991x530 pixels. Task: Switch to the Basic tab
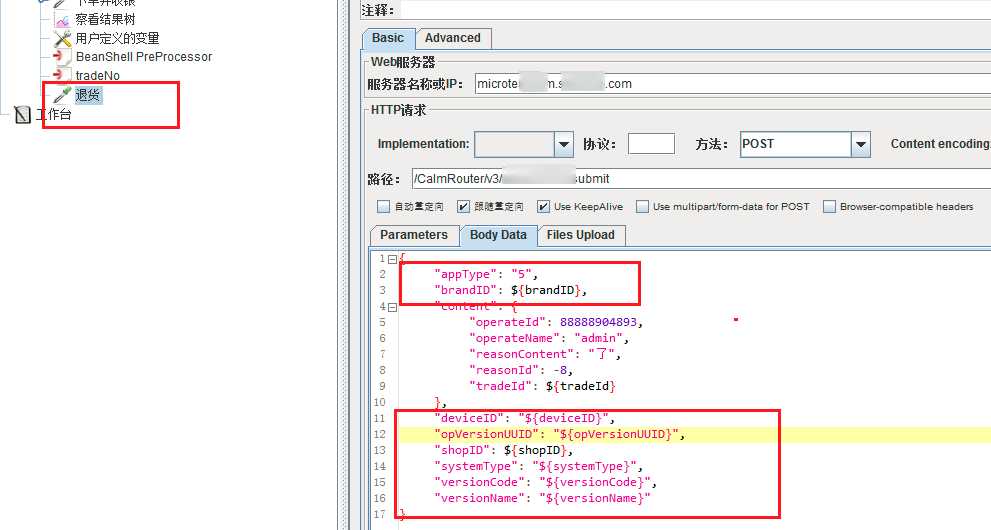(388, 38)
